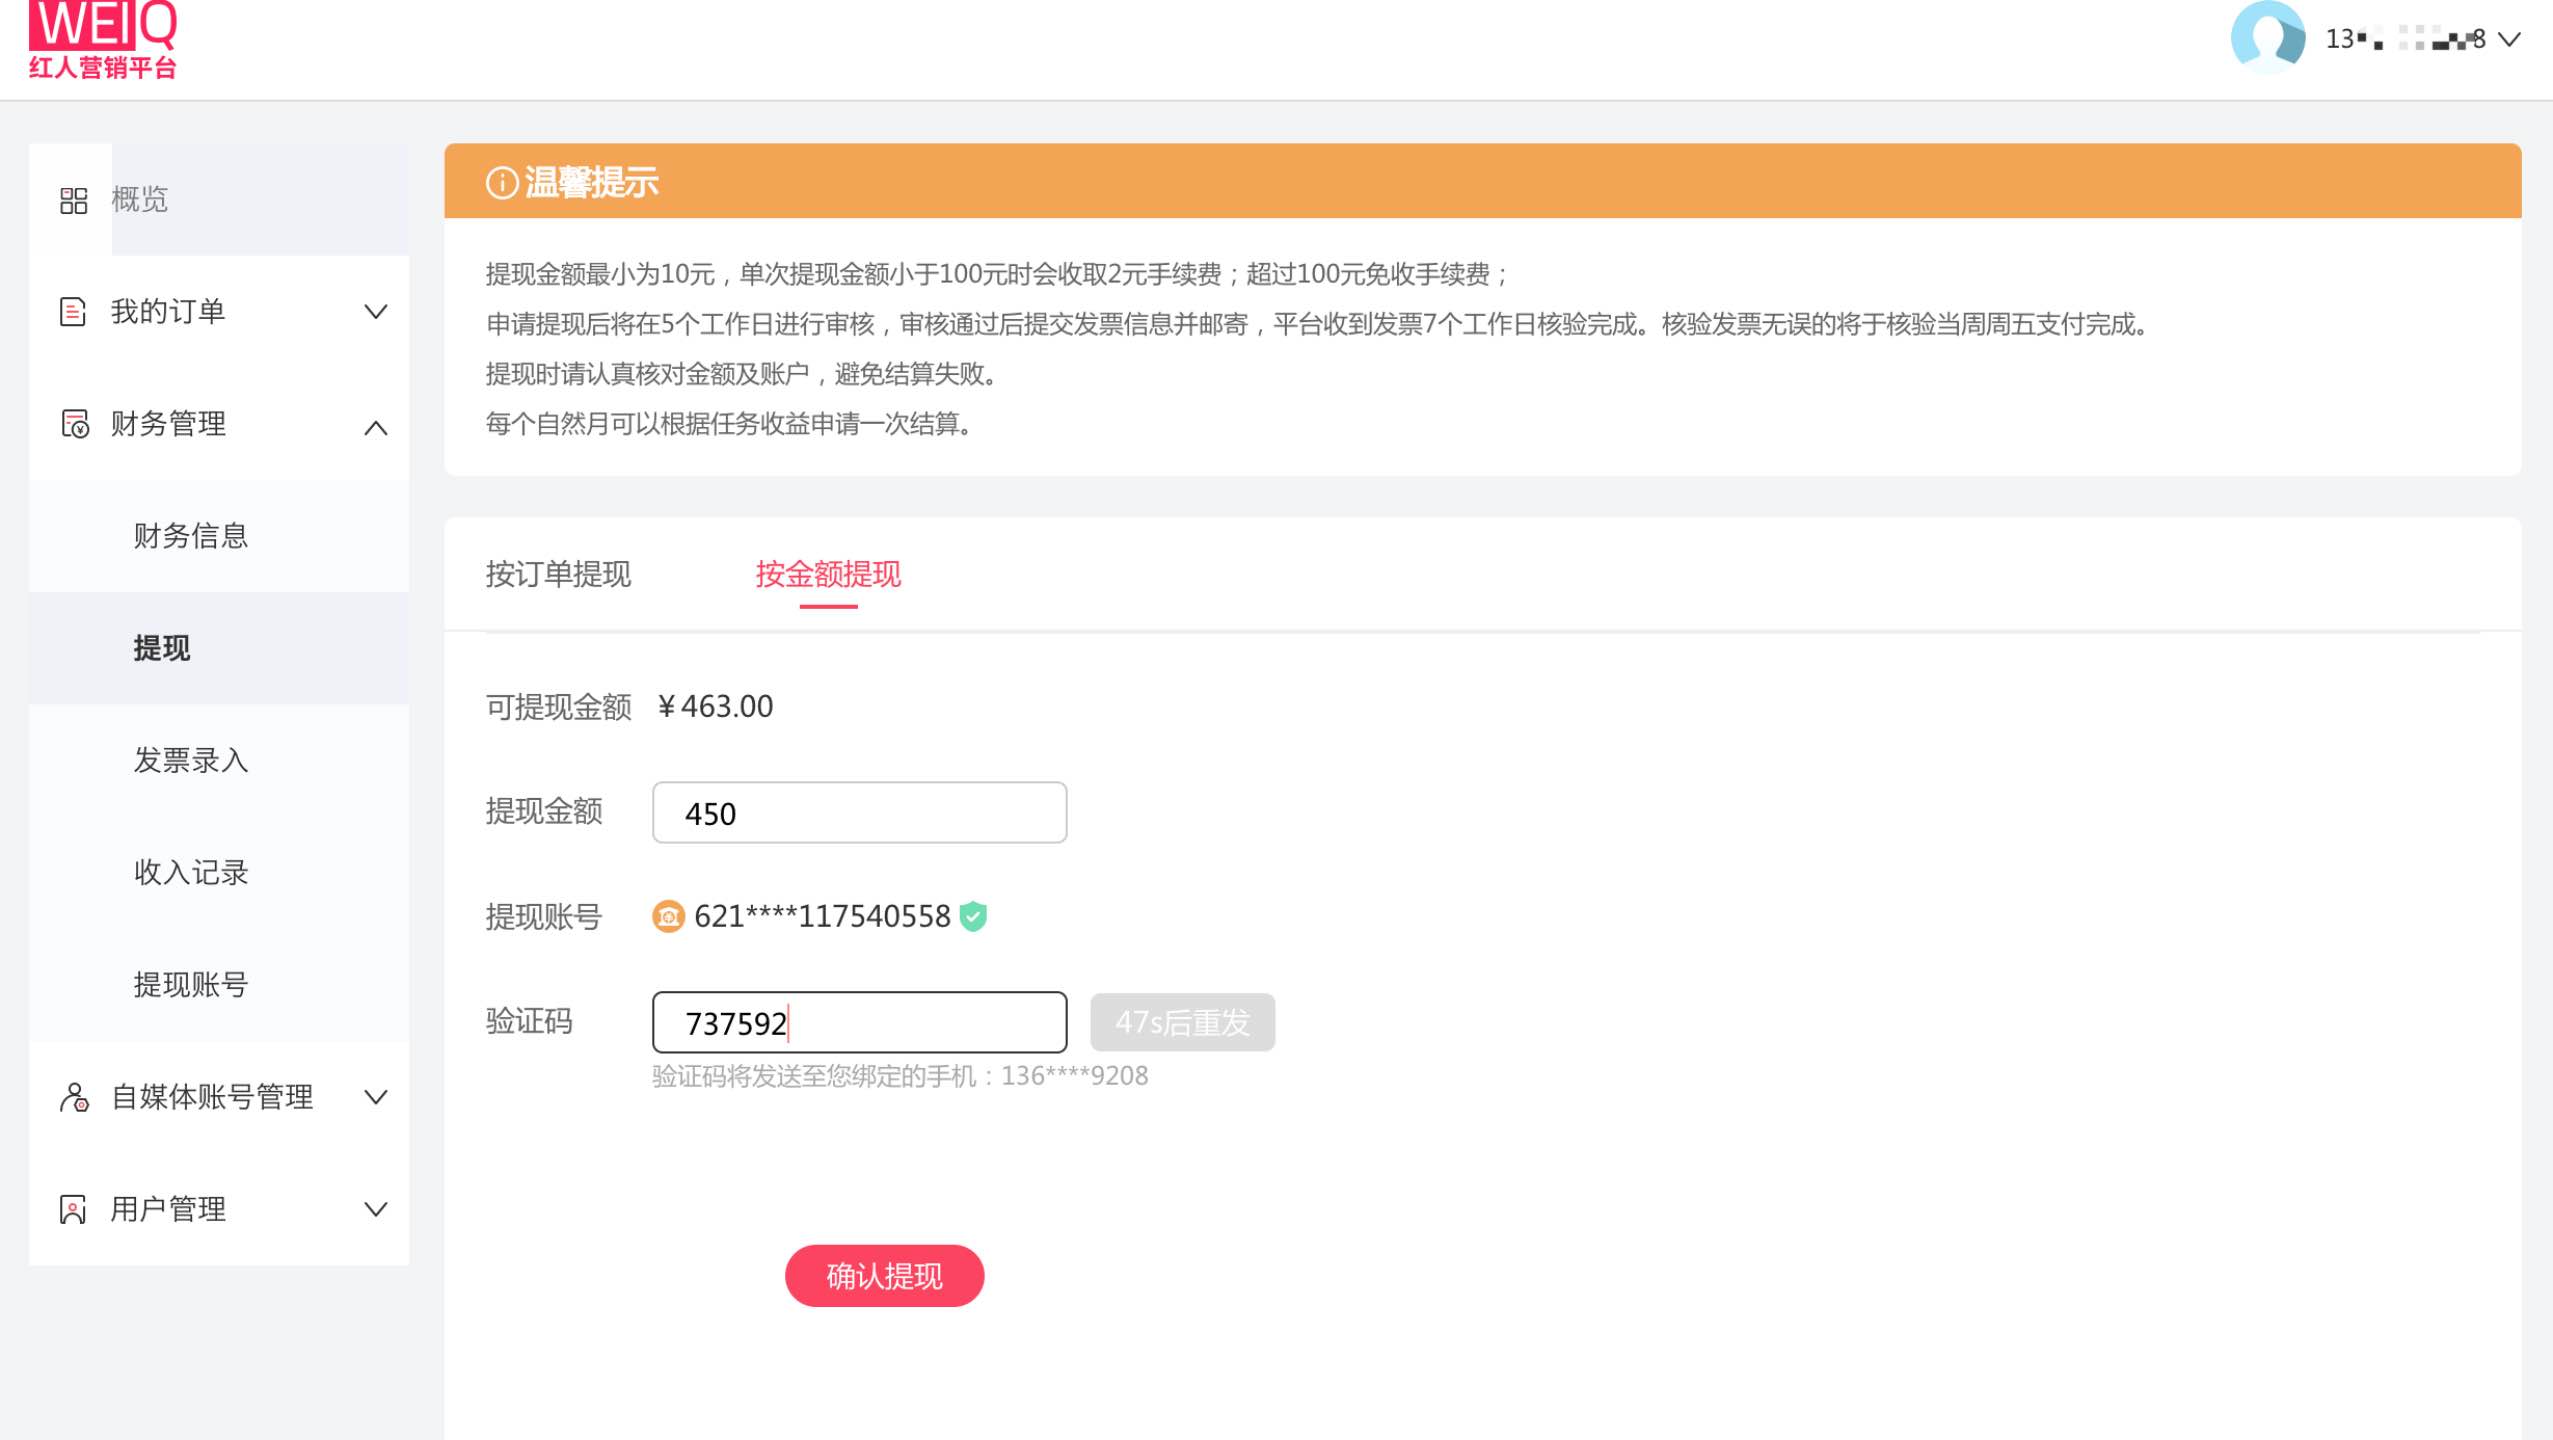Expand the 自媒体账号管理 section chevron
The width and height of the screenshot is (2553, 1440).
(375, 1097)
